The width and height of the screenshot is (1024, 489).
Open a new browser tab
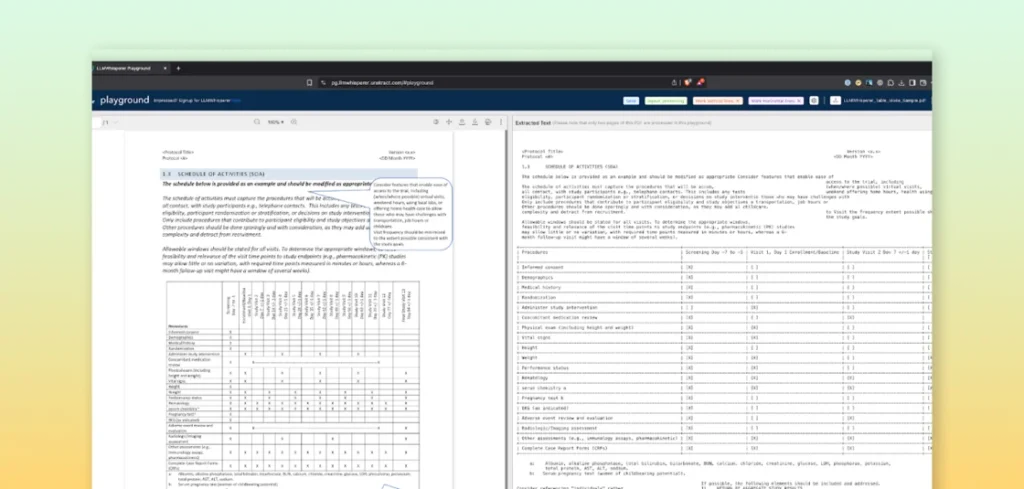click(178, 68)
